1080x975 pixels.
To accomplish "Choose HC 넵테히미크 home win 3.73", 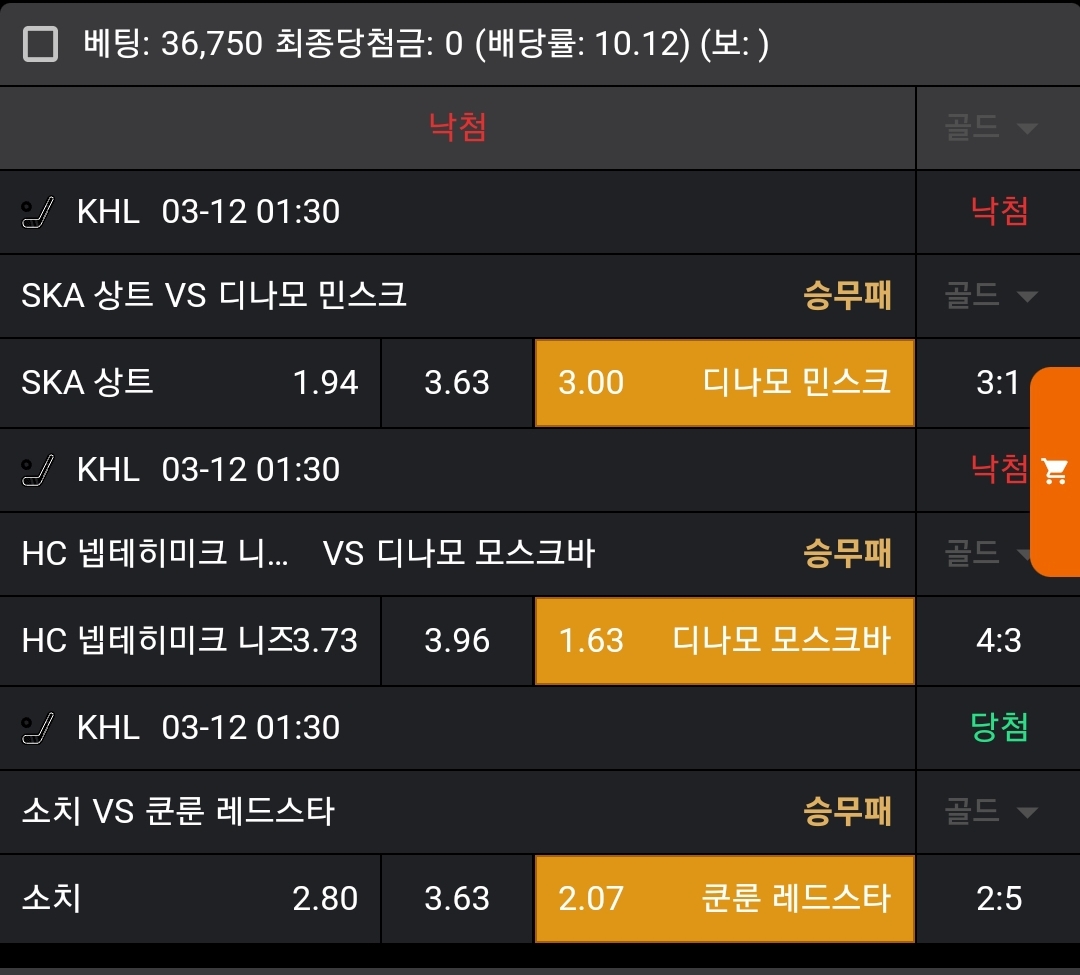I will pyautogui.click(x=190, y=641).
